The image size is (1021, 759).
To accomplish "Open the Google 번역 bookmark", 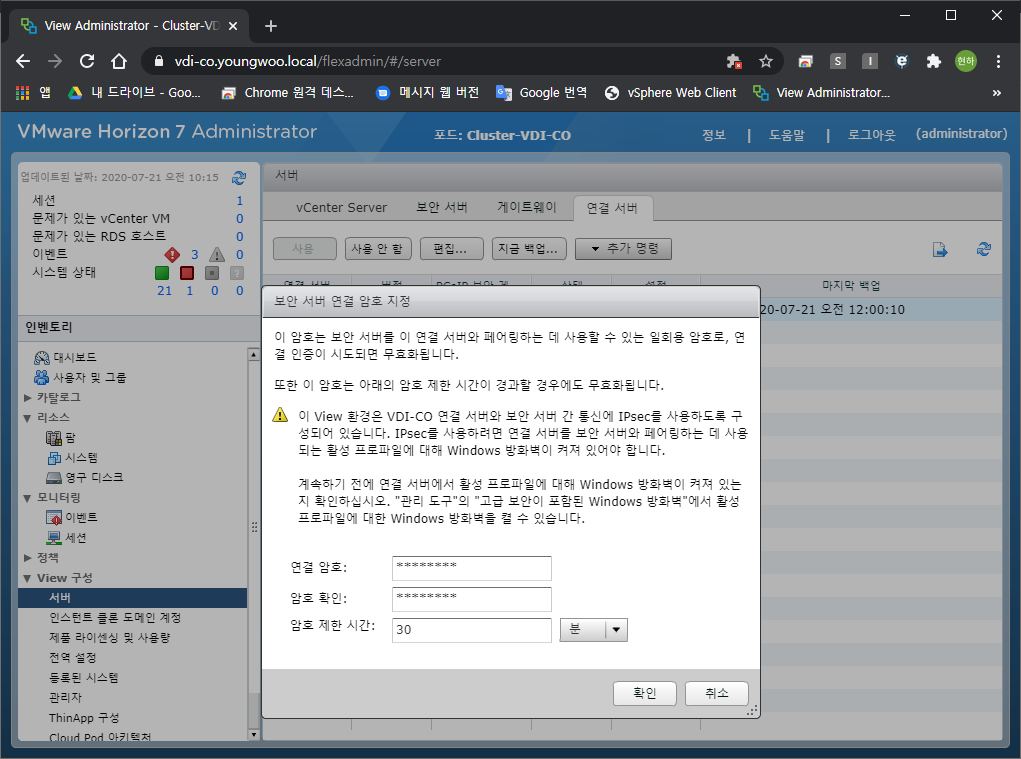I will coord(542,92).
